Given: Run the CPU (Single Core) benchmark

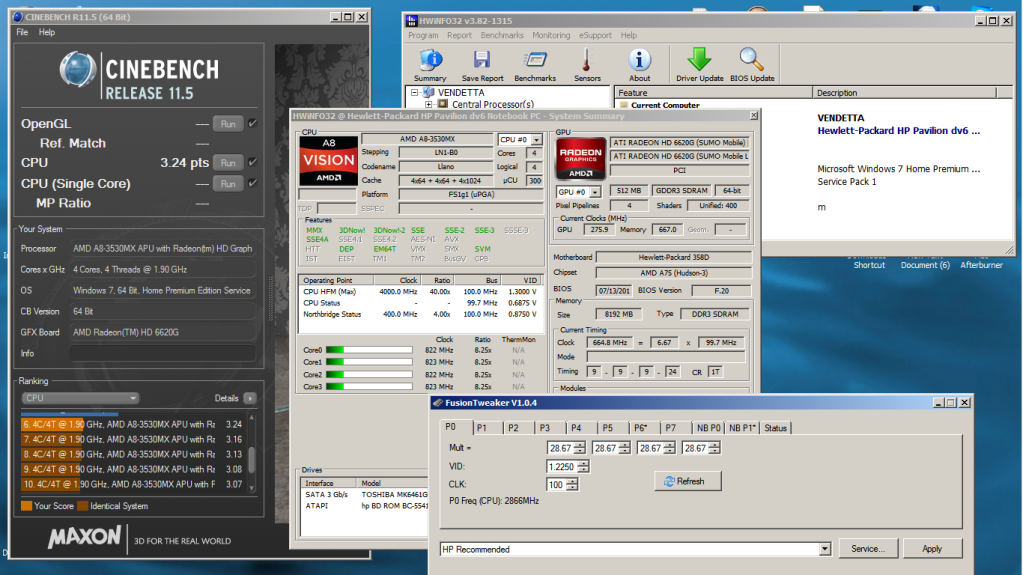Looking at the screenshot, I should (x=228, y=184).
